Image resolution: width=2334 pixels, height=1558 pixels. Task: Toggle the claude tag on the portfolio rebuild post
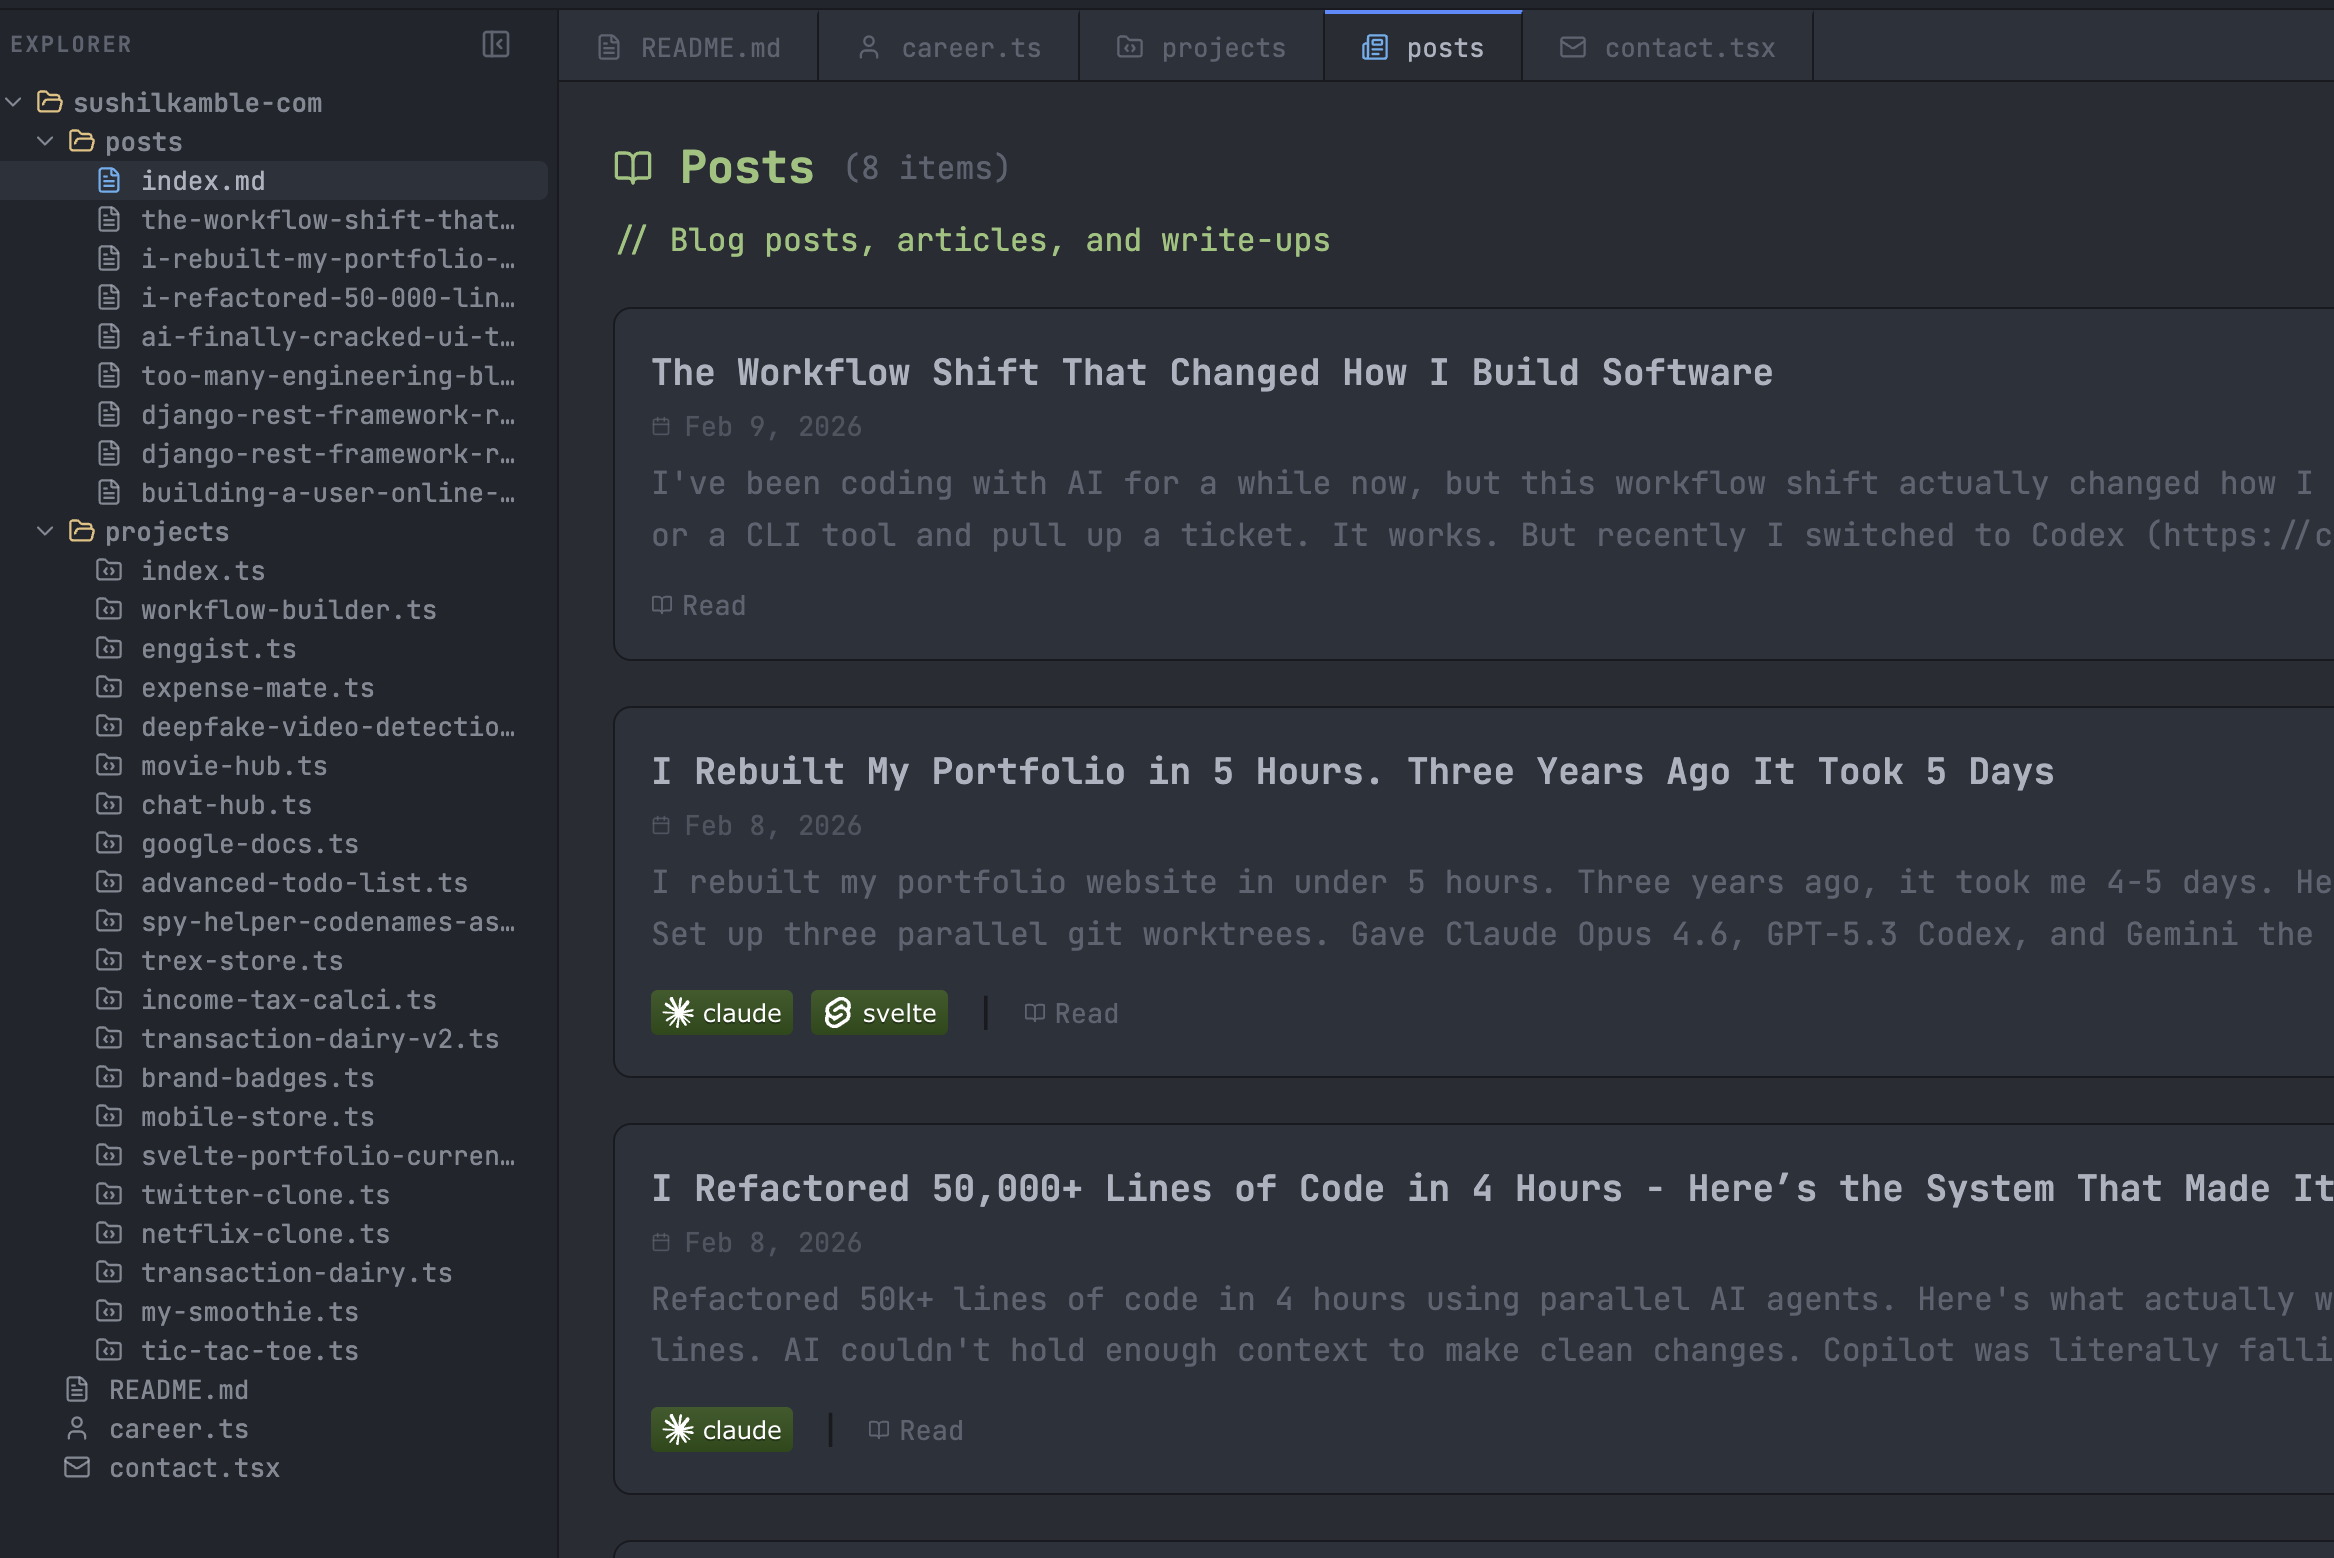click(x=721, y=1012)
